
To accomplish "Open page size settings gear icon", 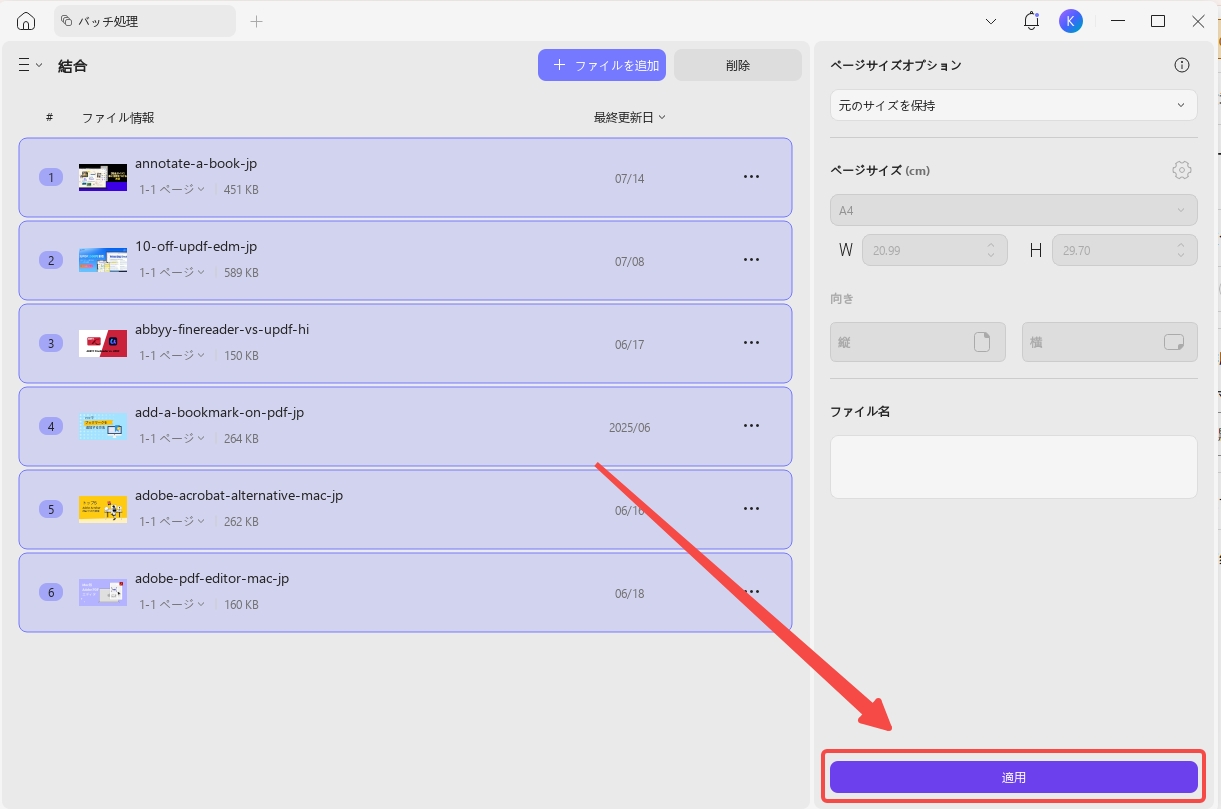I will [1182, 170].
